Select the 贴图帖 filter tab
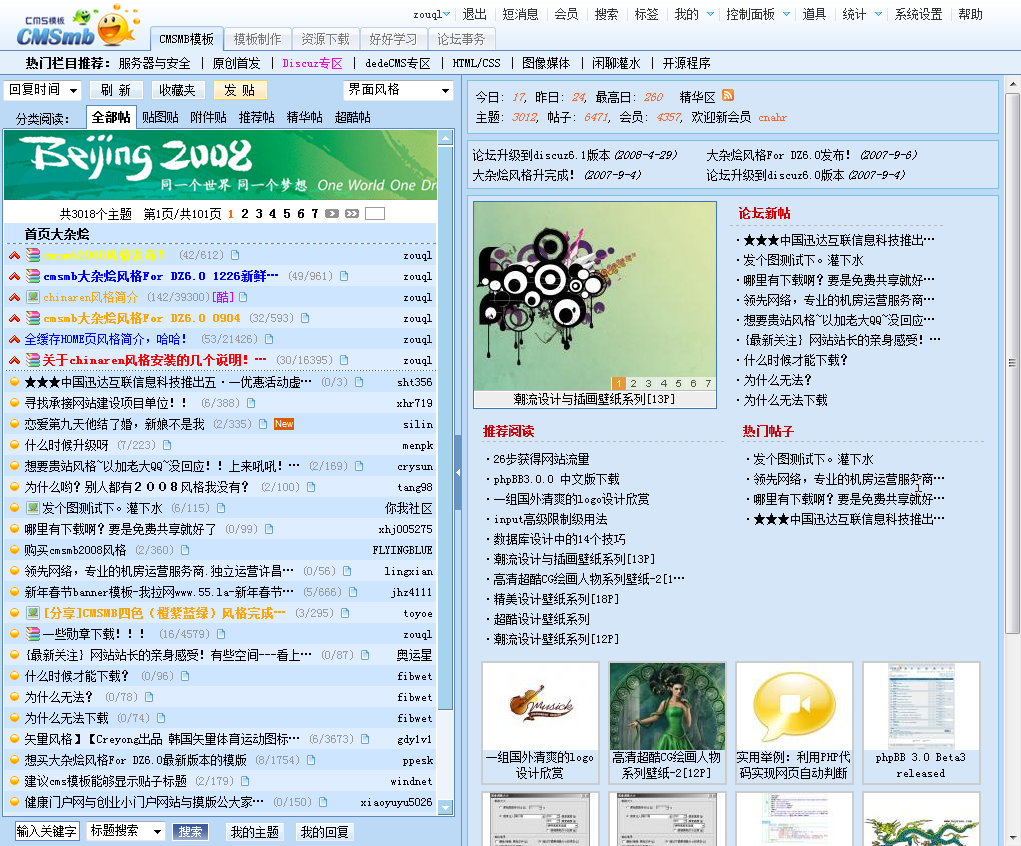This screenshot has width=1021, height=846. pos(160,117)
